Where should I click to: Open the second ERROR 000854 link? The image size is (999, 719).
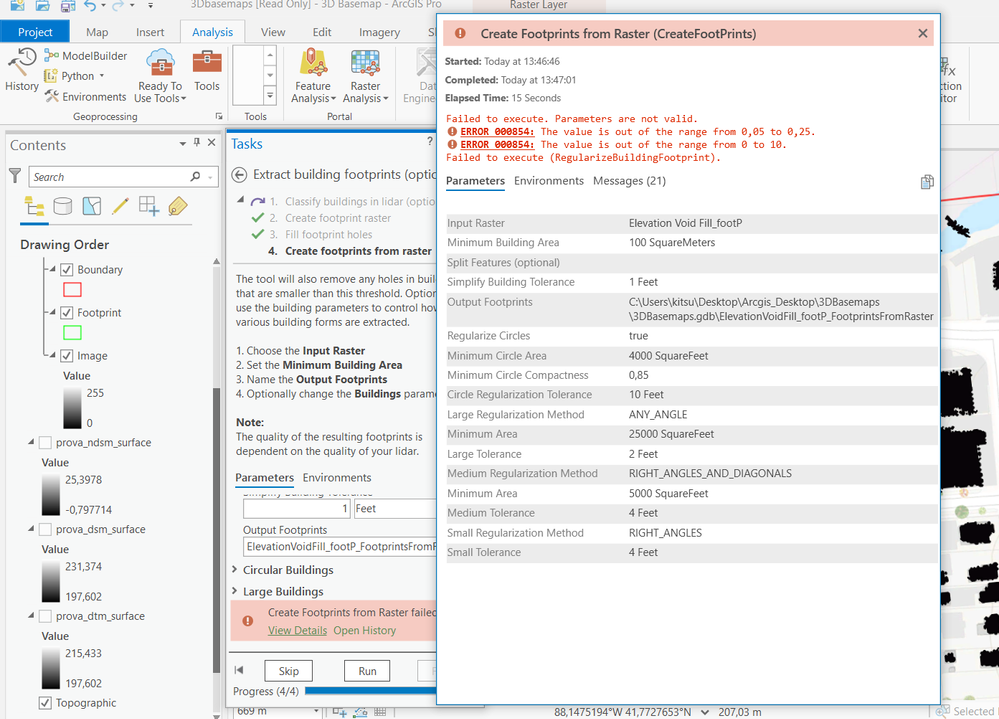[x=497, y=145]
